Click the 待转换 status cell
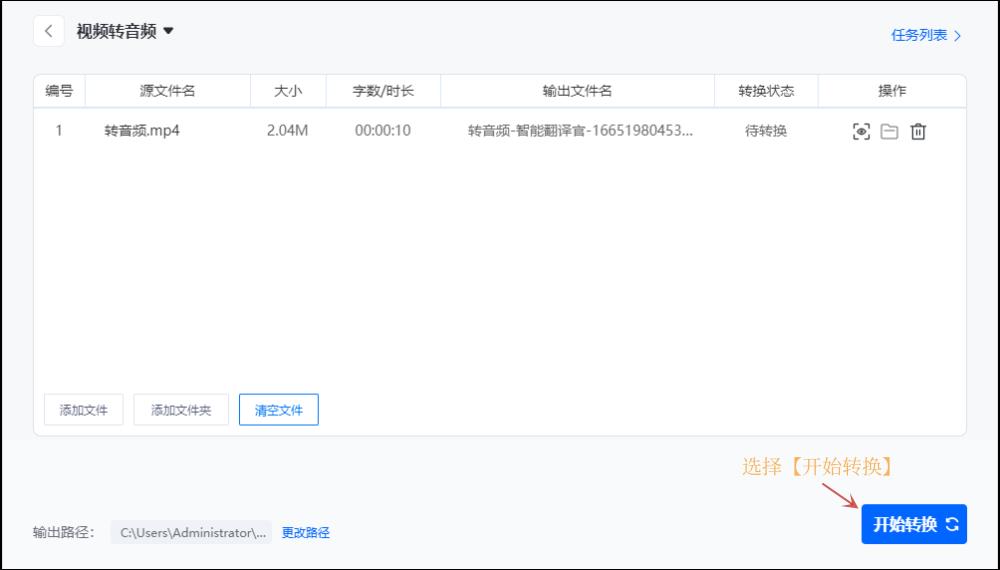 point(766,131)
